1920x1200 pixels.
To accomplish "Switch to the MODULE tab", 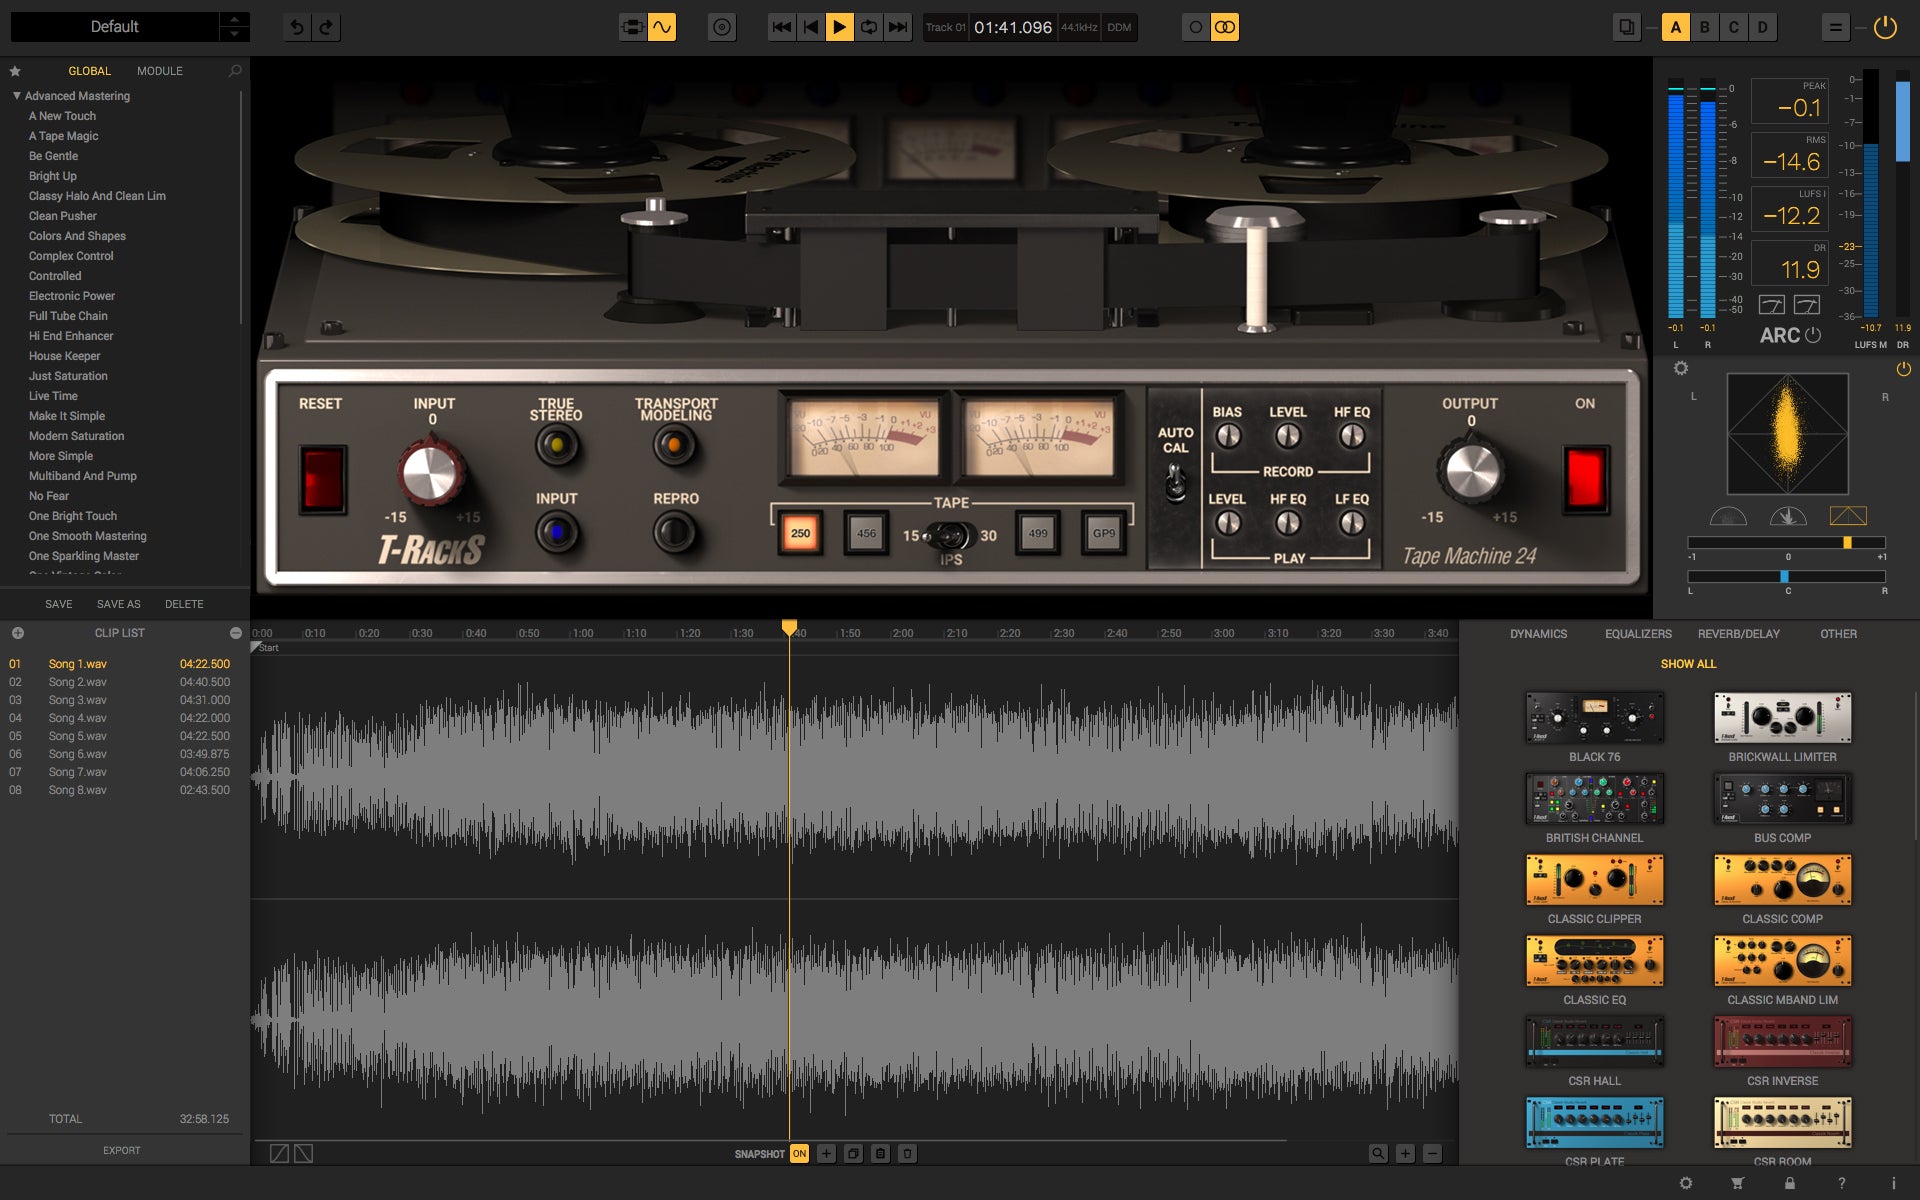I will click(x=158, y=70).
